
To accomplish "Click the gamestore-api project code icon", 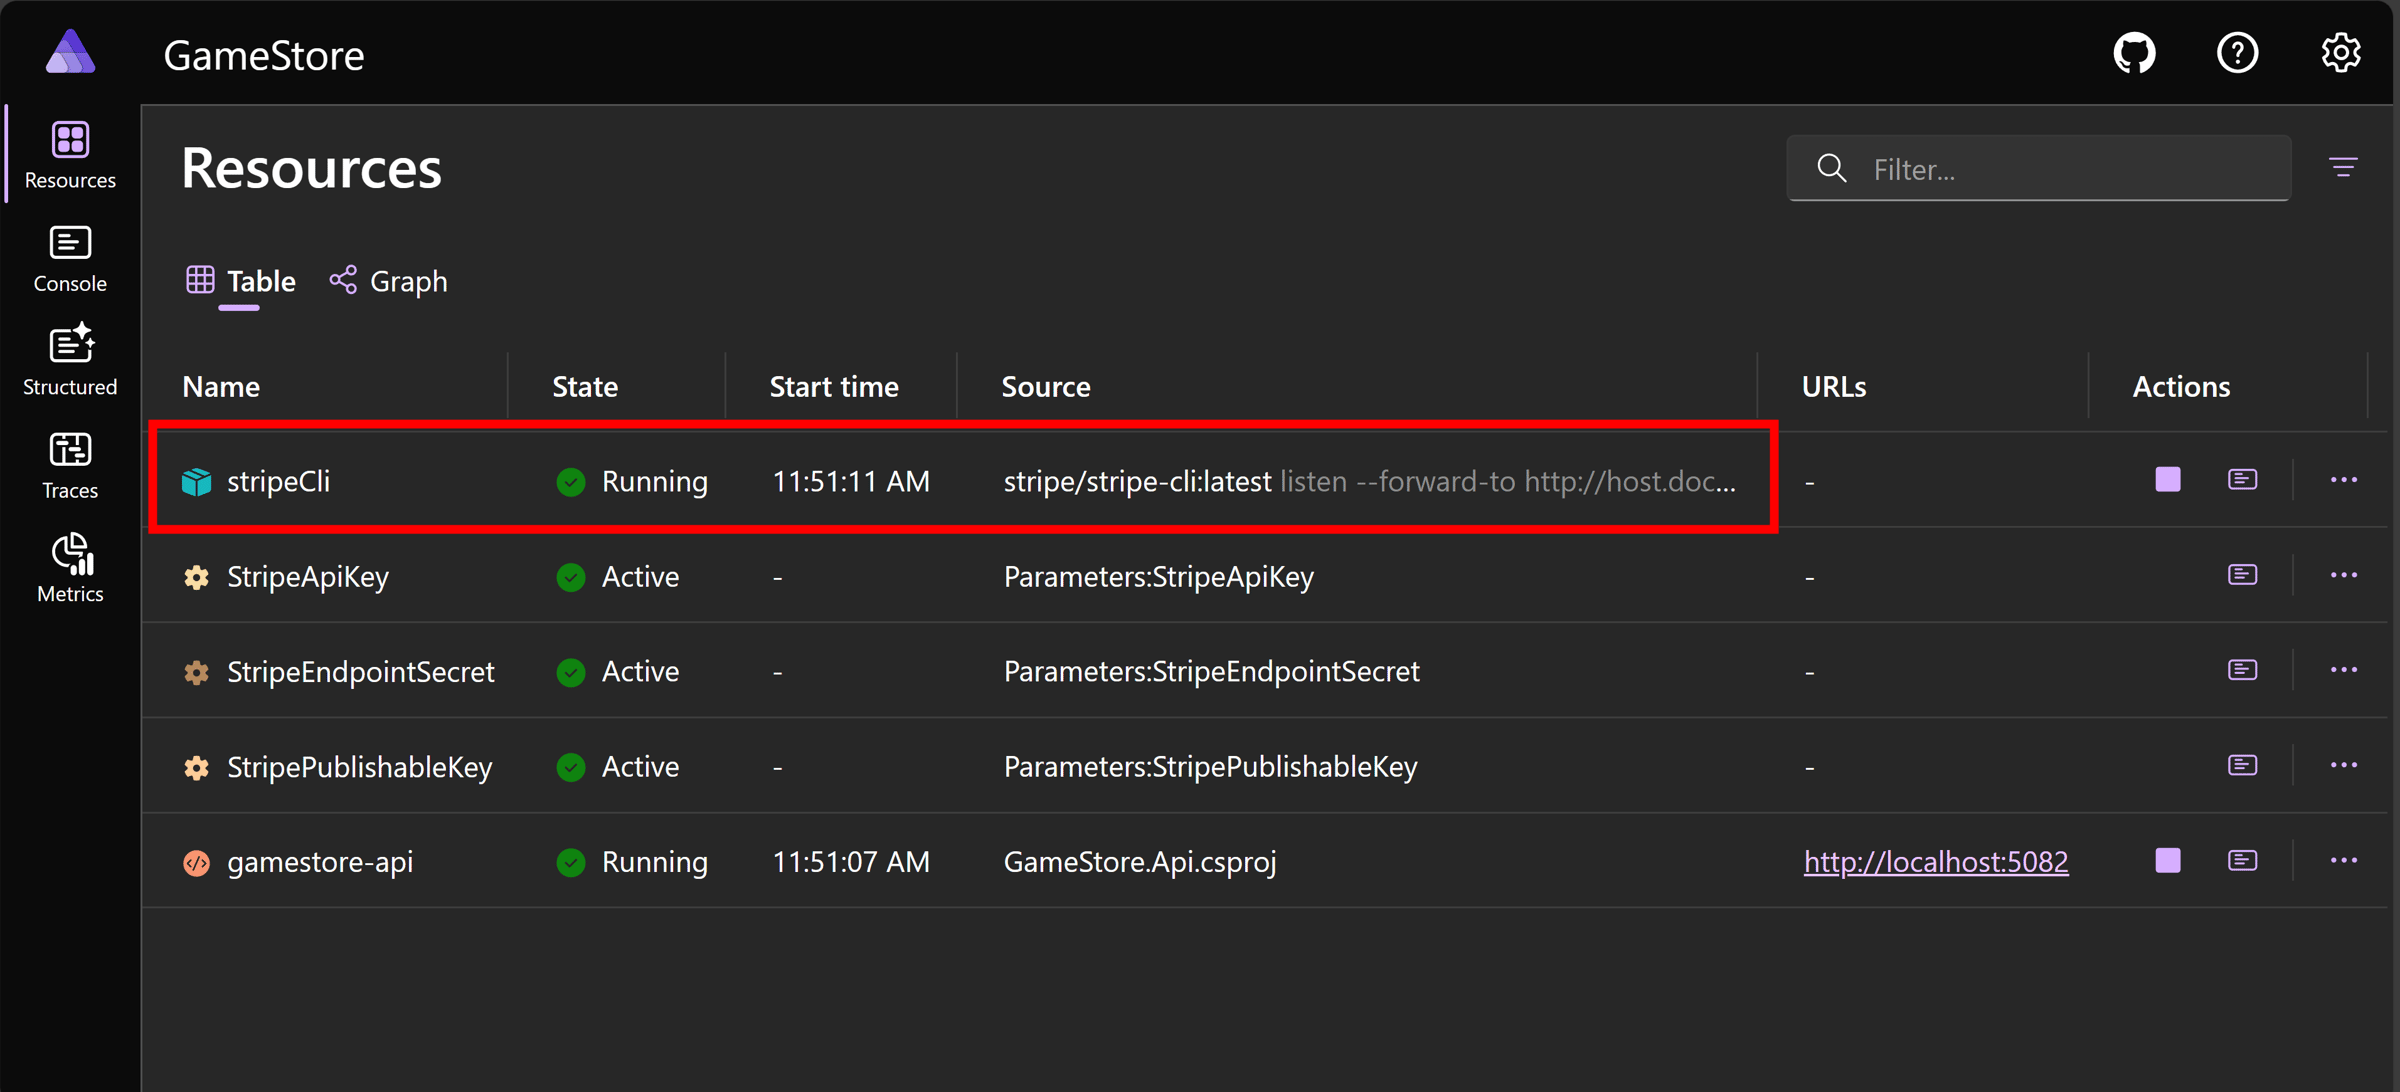I will (x=196, y=861).
